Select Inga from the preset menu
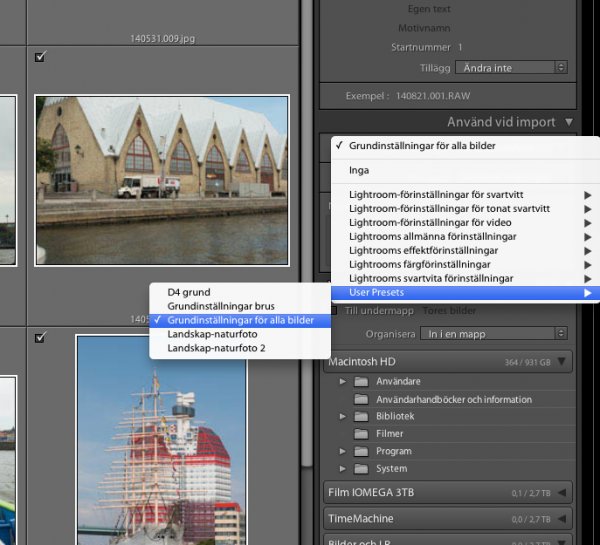The image size is (600, 545). (x=359, y=170)
